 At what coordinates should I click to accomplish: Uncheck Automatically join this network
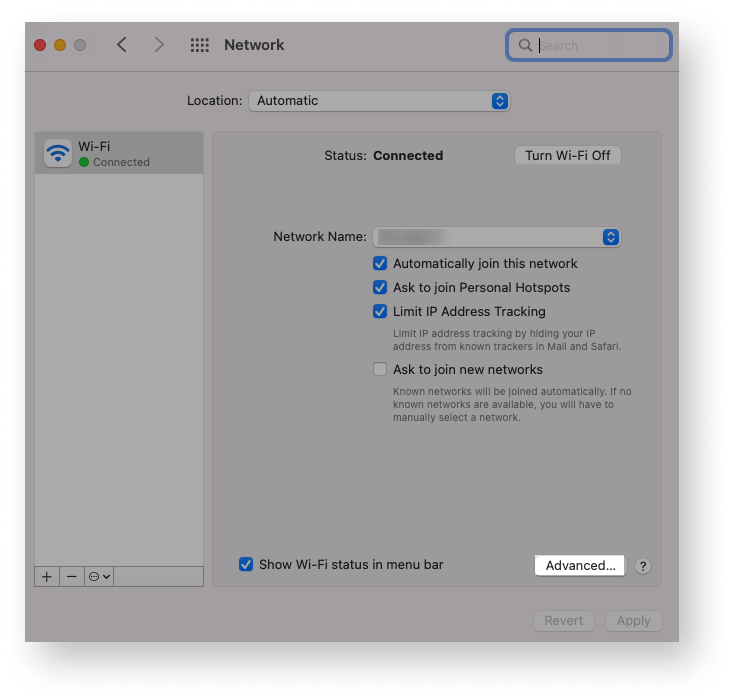tap(380, 263)
